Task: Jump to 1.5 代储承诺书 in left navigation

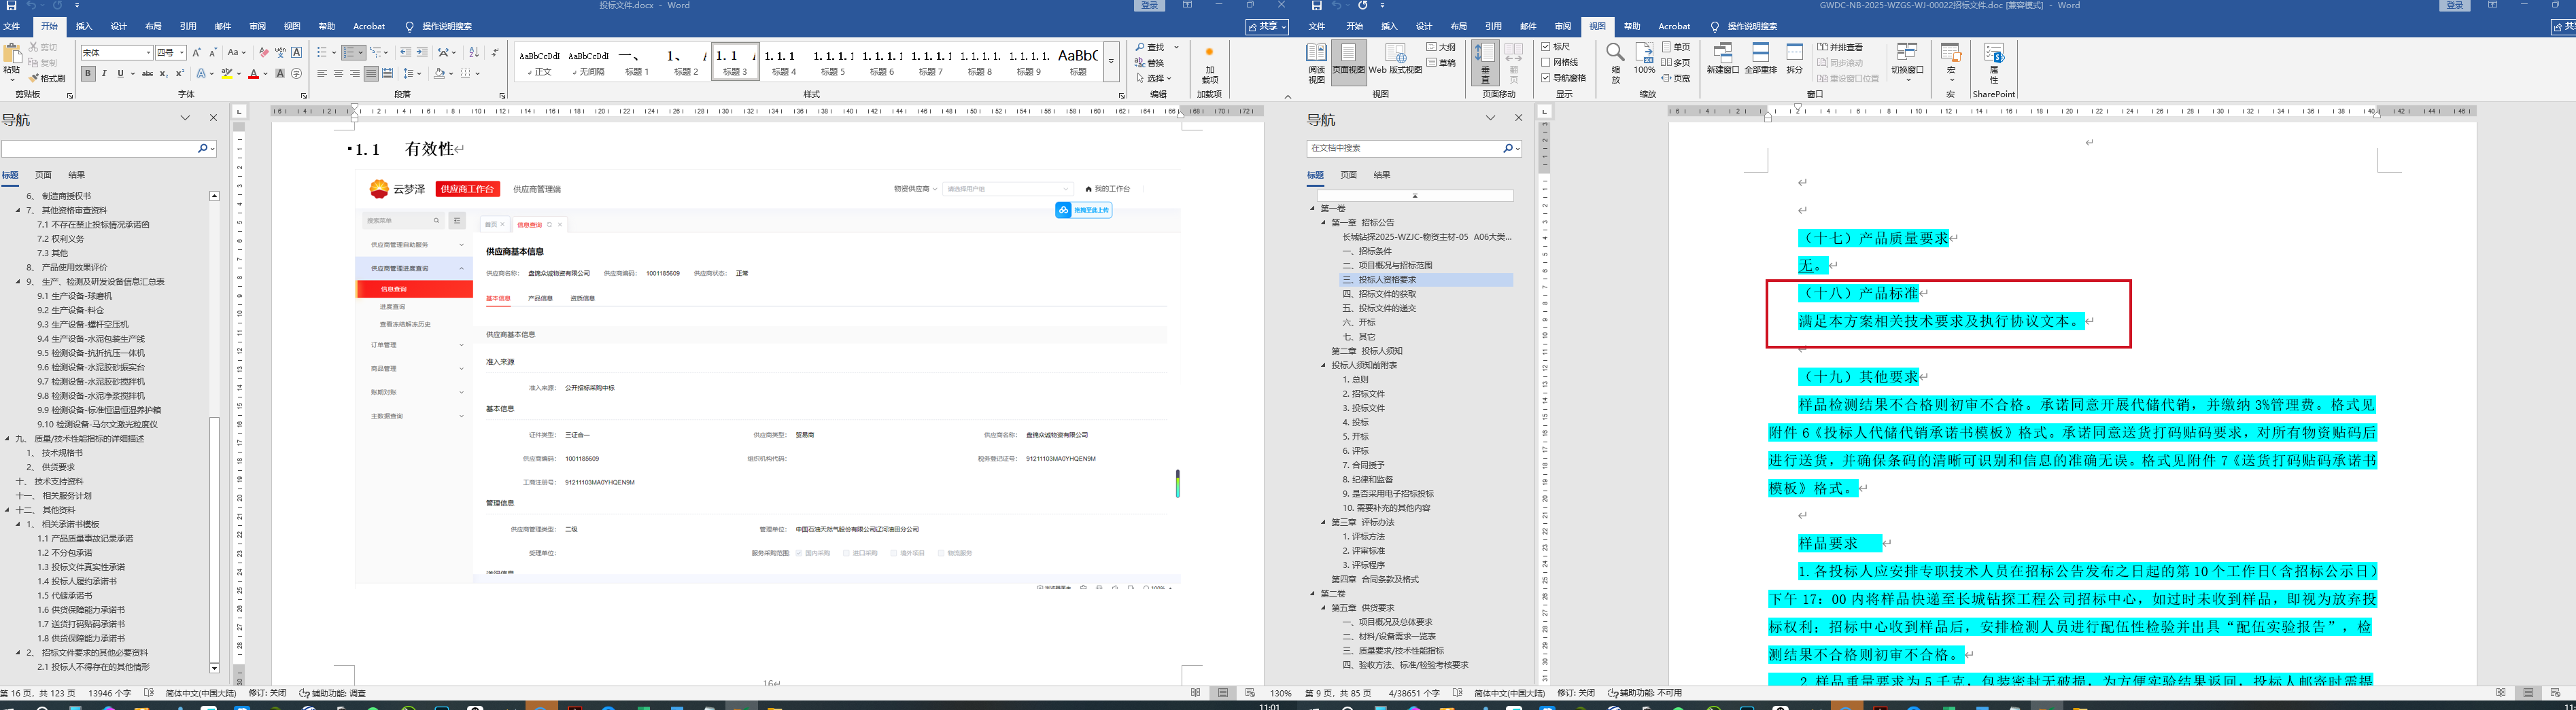Action: [65, 596]
